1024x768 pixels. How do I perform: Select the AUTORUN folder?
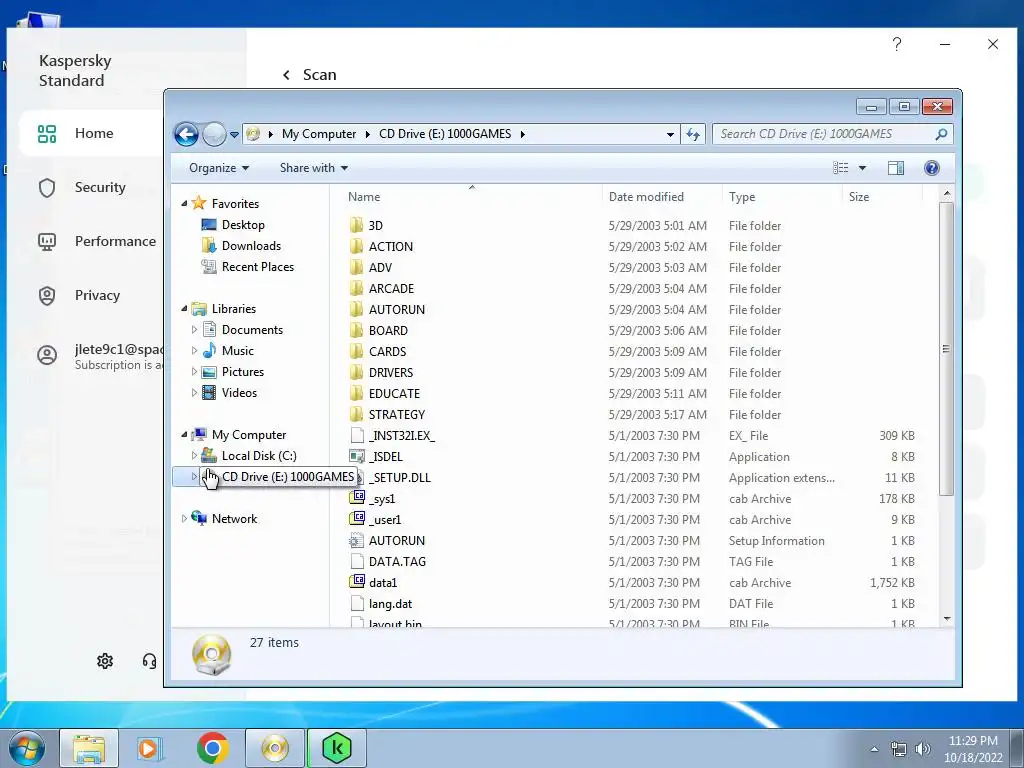pos(396,310)
